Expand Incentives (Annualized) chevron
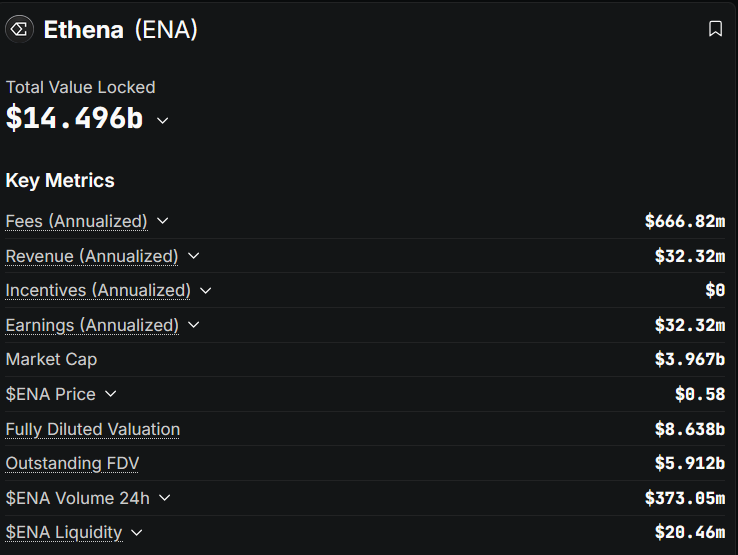Viewport: 738px width, 555px height. (206, 291)
